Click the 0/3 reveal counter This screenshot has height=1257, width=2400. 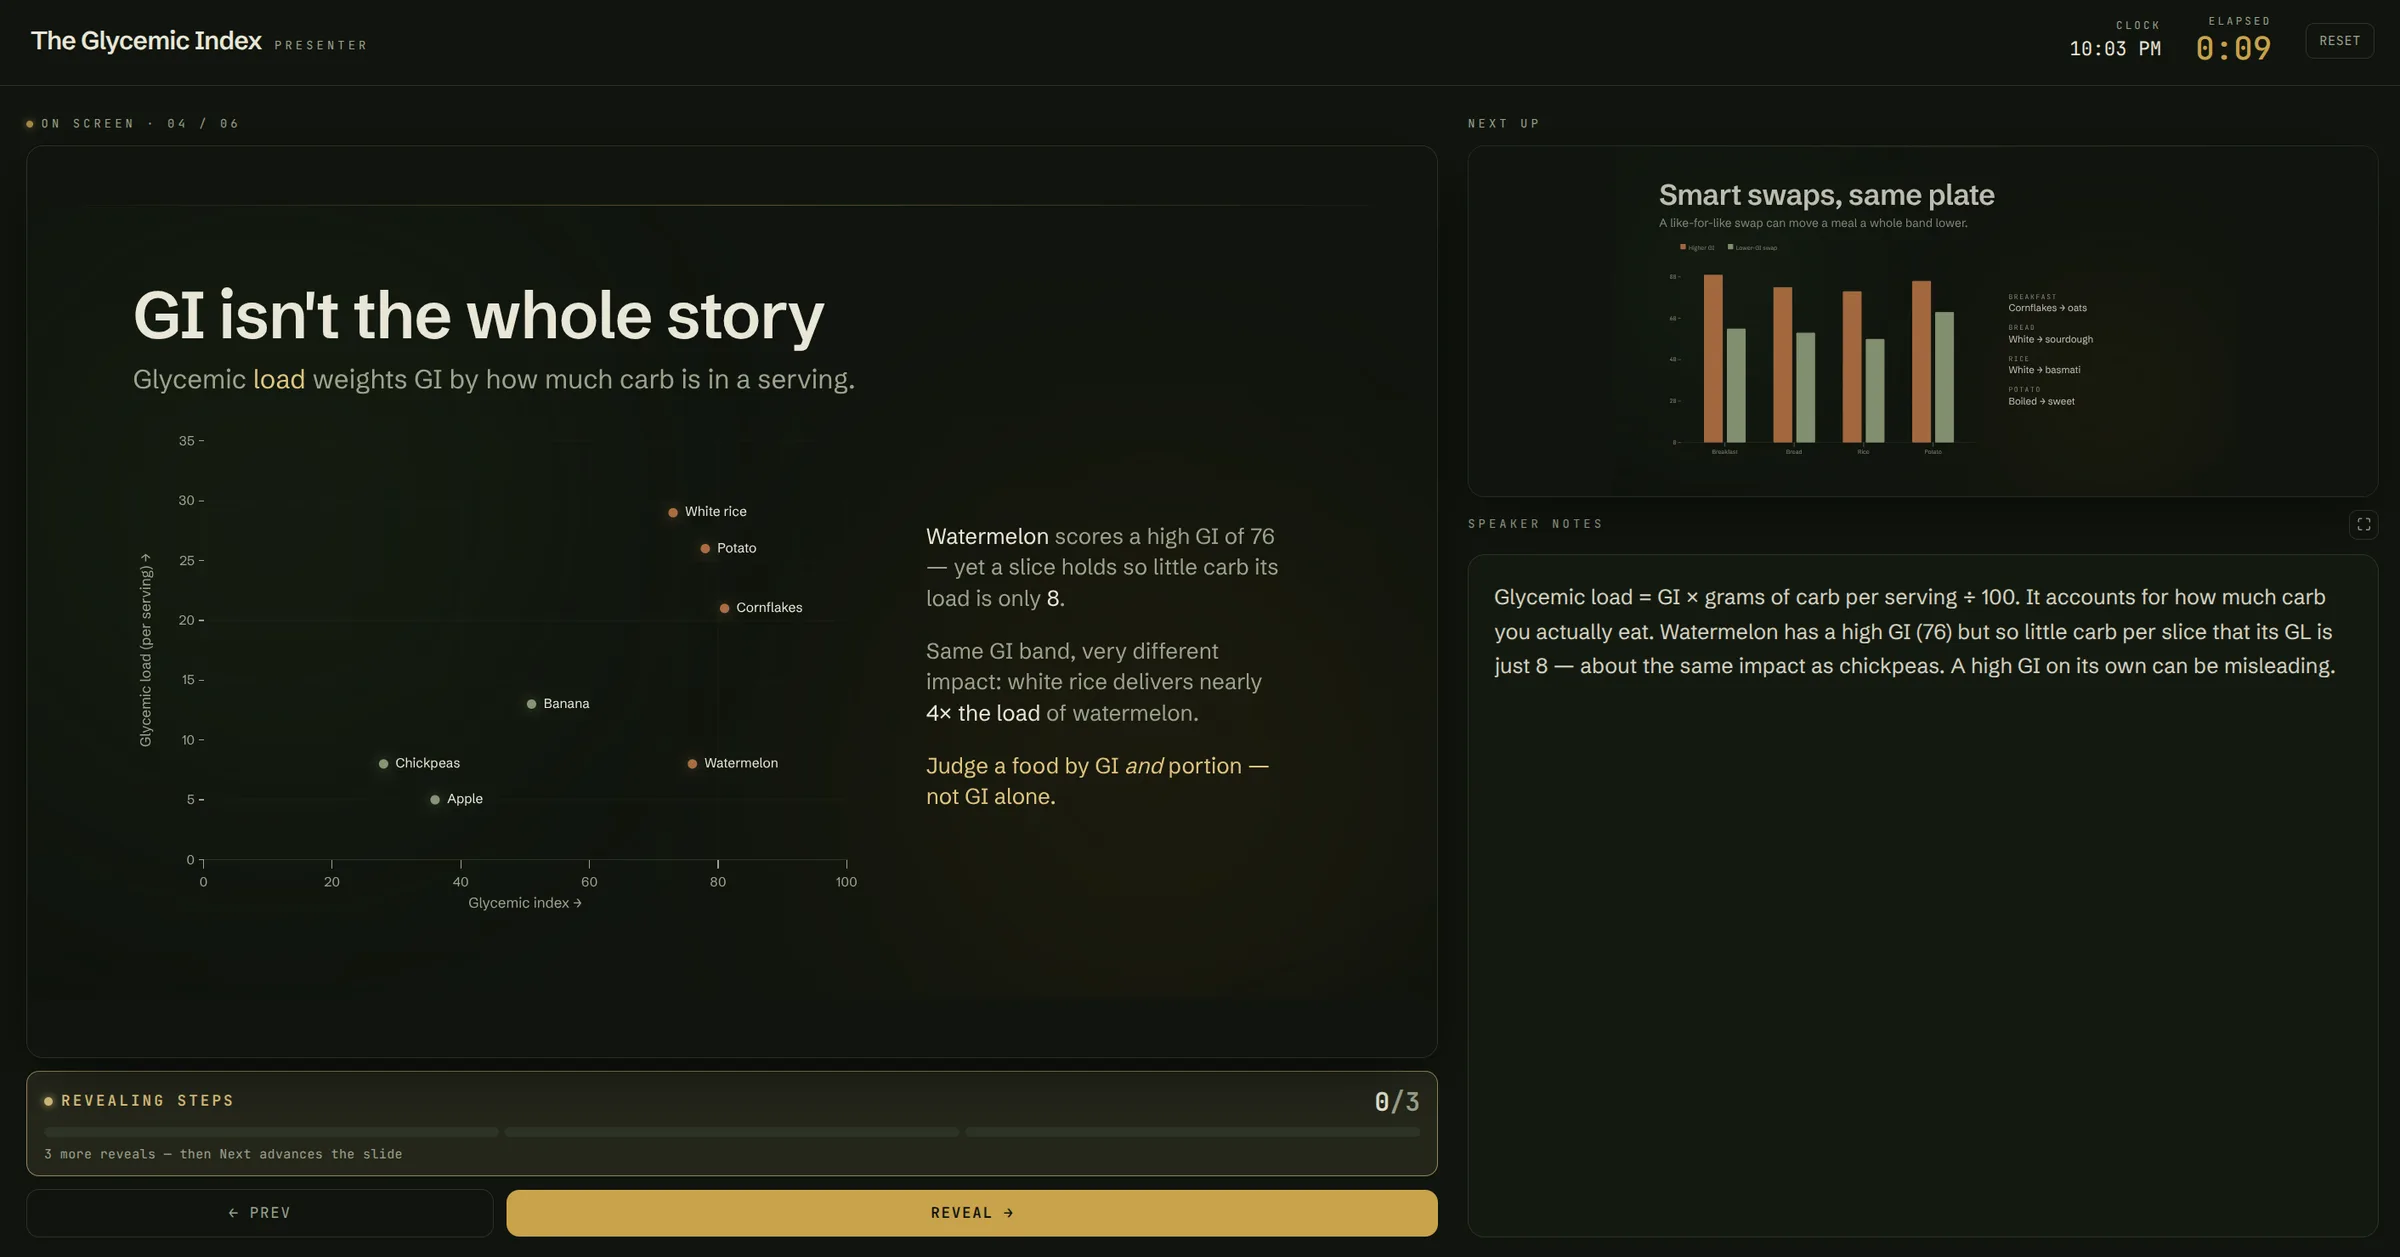point(1396,1102)
